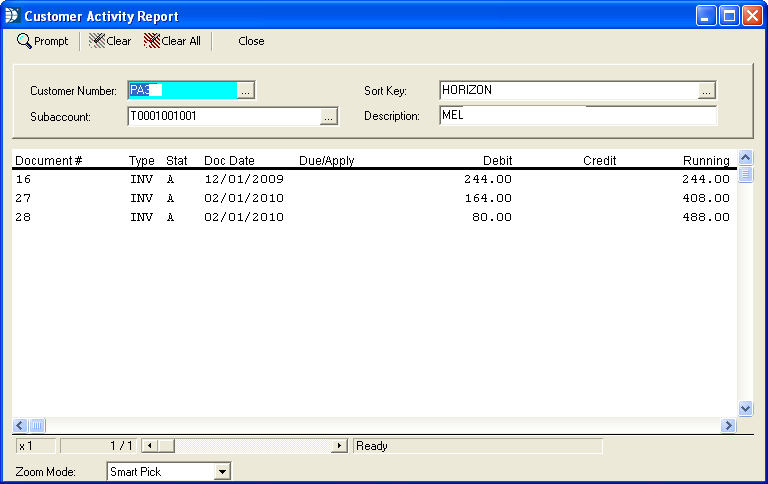This screenshot has width=768, height=484.
Task: Click the Description field containing MEL
Action: click(577, 115)
